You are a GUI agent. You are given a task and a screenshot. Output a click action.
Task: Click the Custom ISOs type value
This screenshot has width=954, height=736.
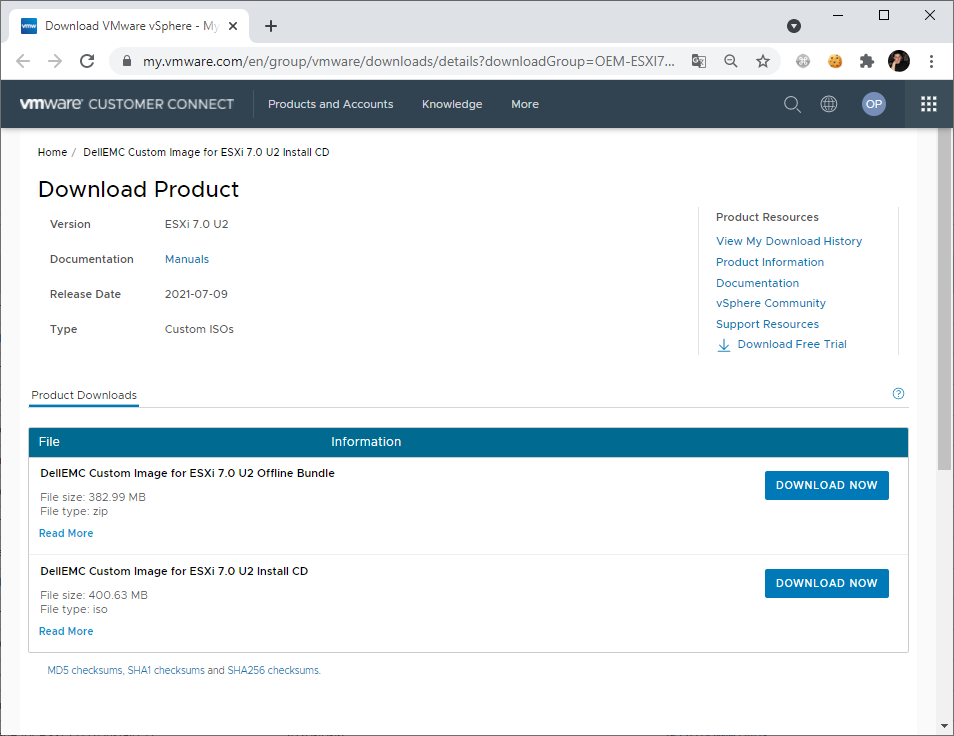[x=199, y=329]
